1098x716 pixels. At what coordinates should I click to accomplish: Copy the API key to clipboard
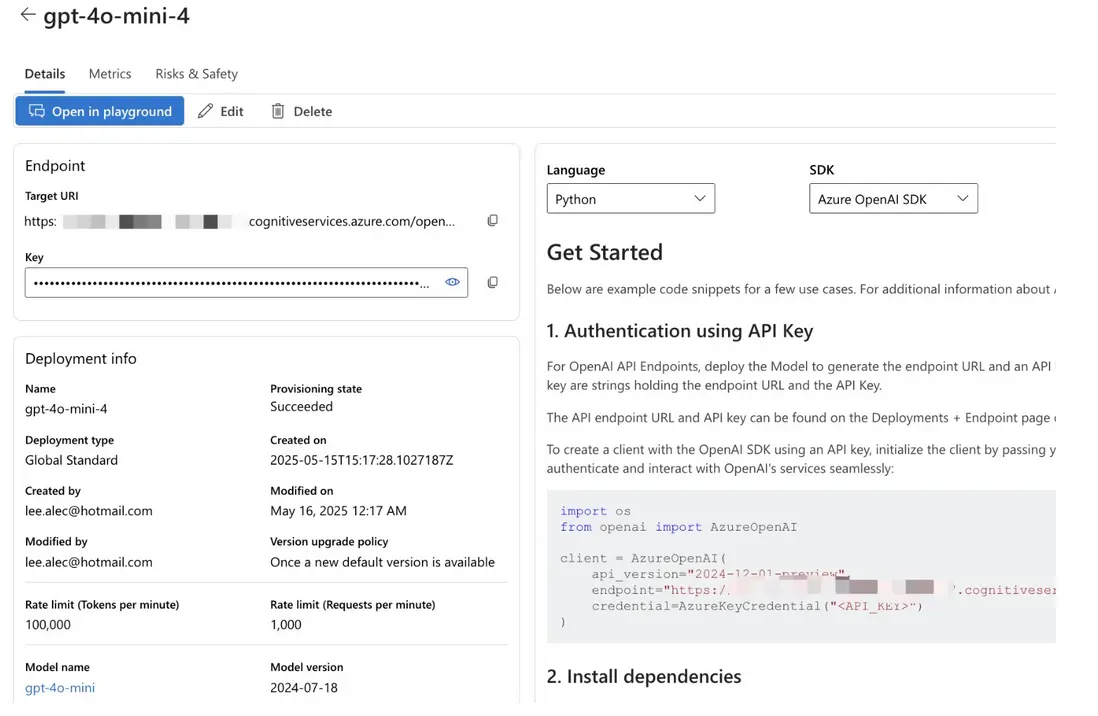pos(492,282)
